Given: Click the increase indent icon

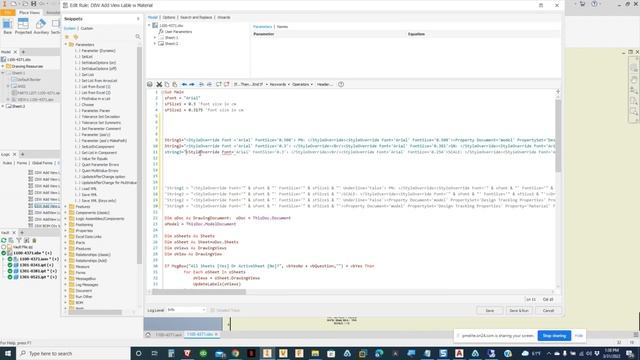Looking at the screenshot, I should [201, 84].
